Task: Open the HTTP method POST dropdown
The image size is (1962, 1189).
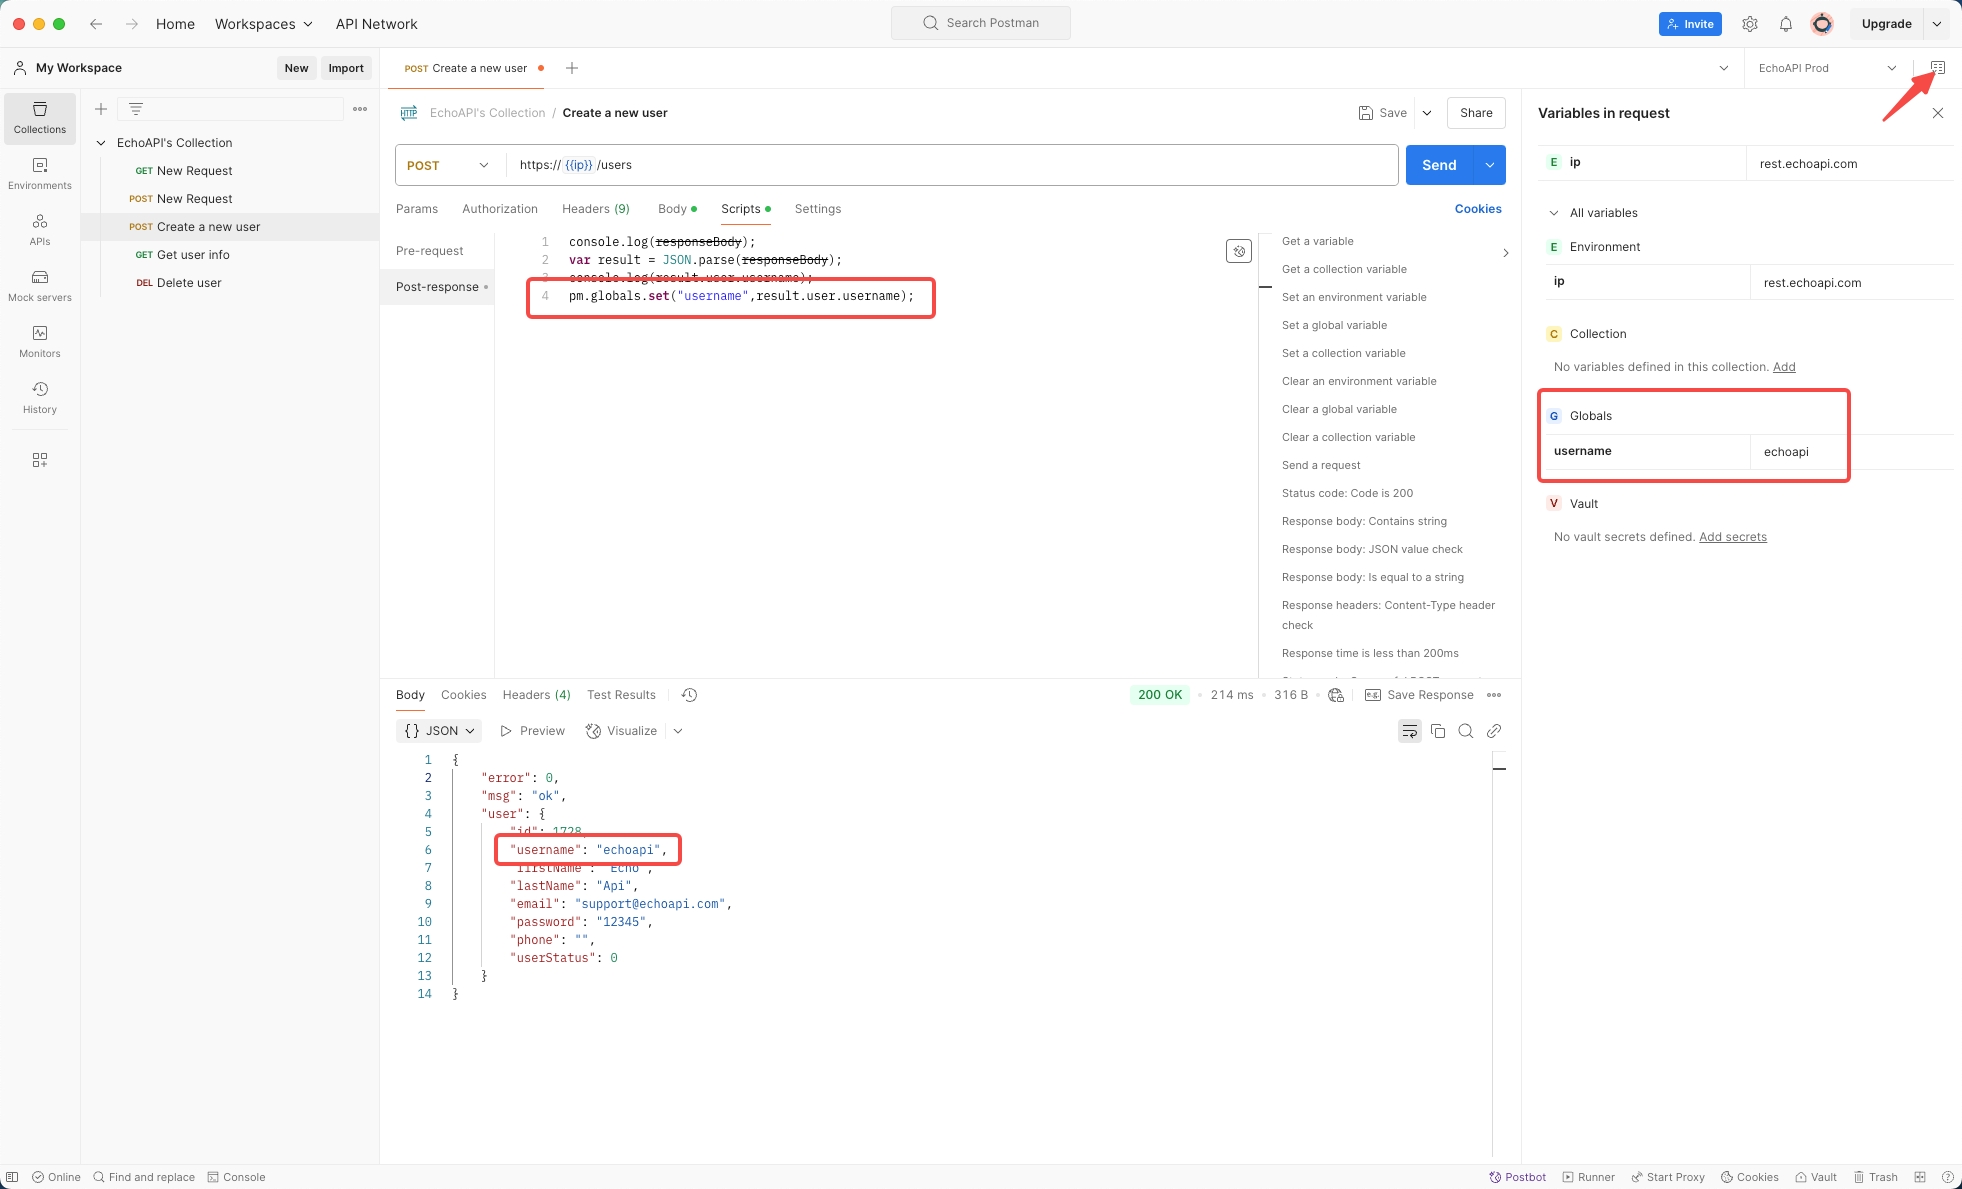Action: coord(448,165)
